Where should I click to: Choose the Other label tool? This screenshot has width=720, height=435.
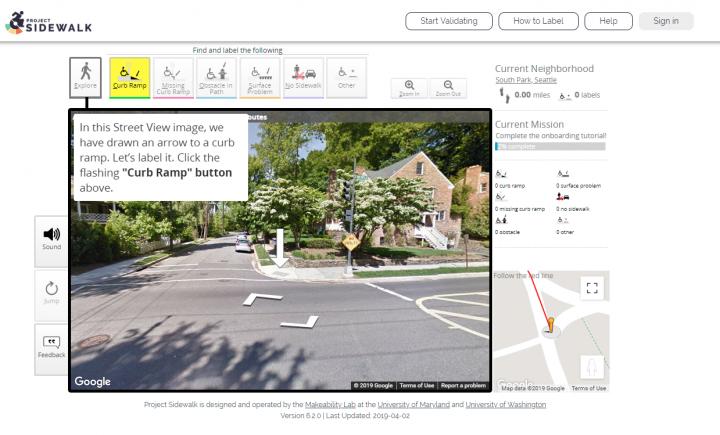point(346,76)
